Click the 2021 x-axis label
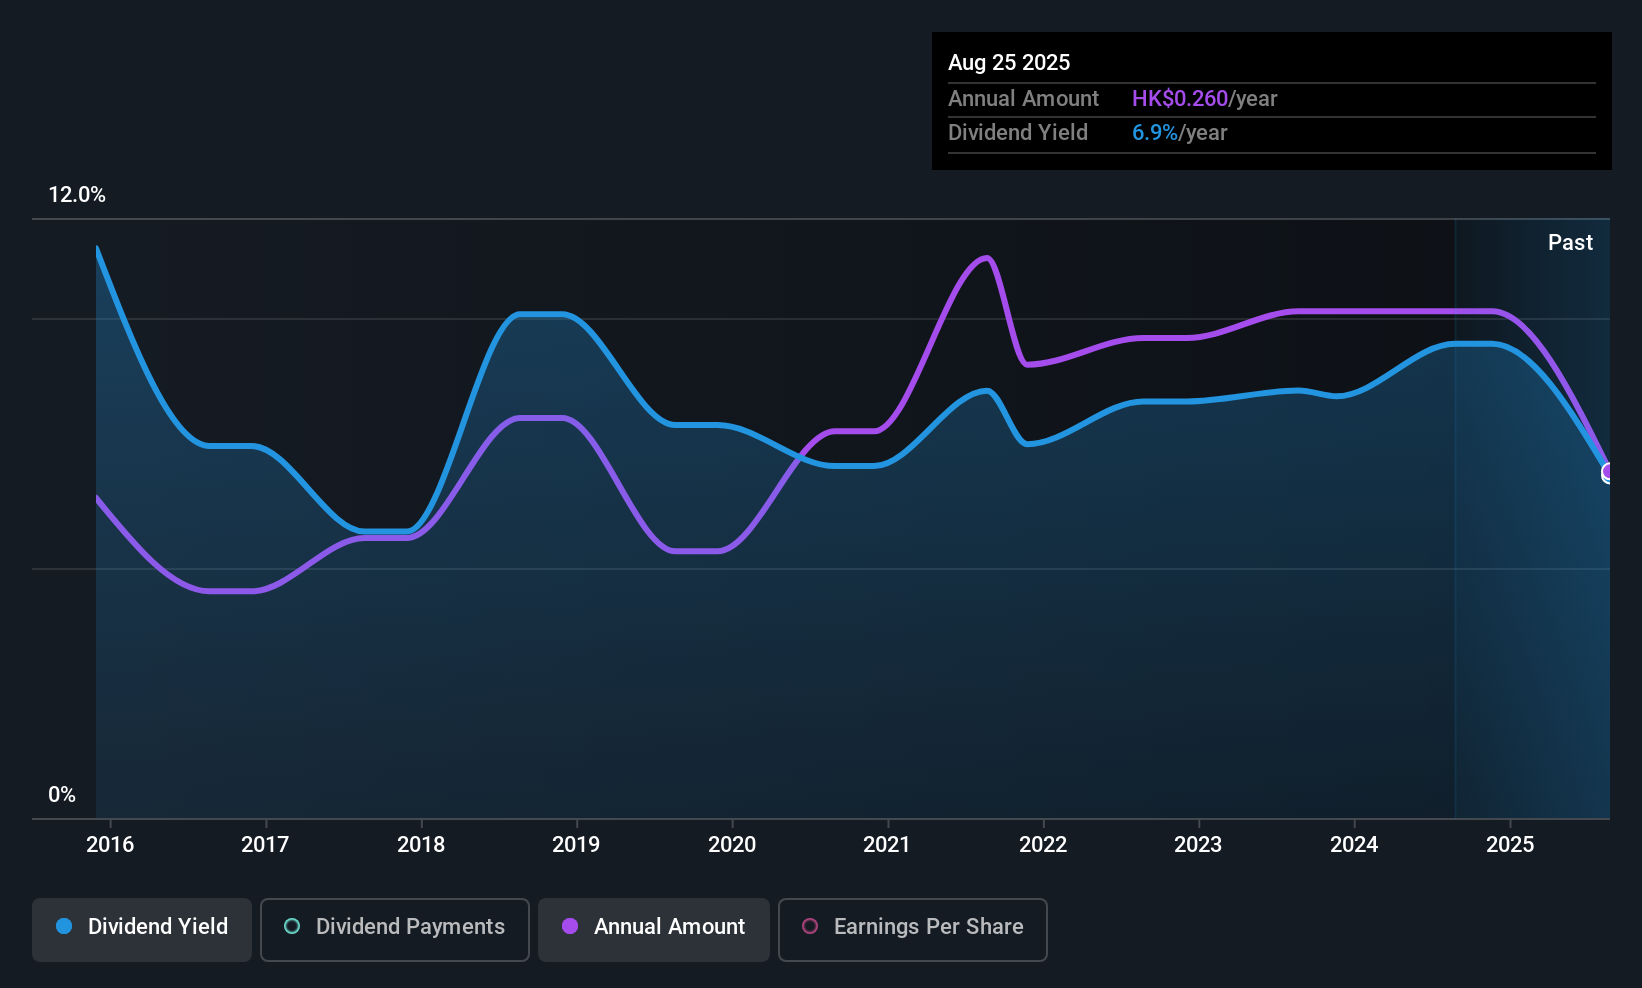The image size is (1642, 988). pyautogui.click(x=887, y=845)
